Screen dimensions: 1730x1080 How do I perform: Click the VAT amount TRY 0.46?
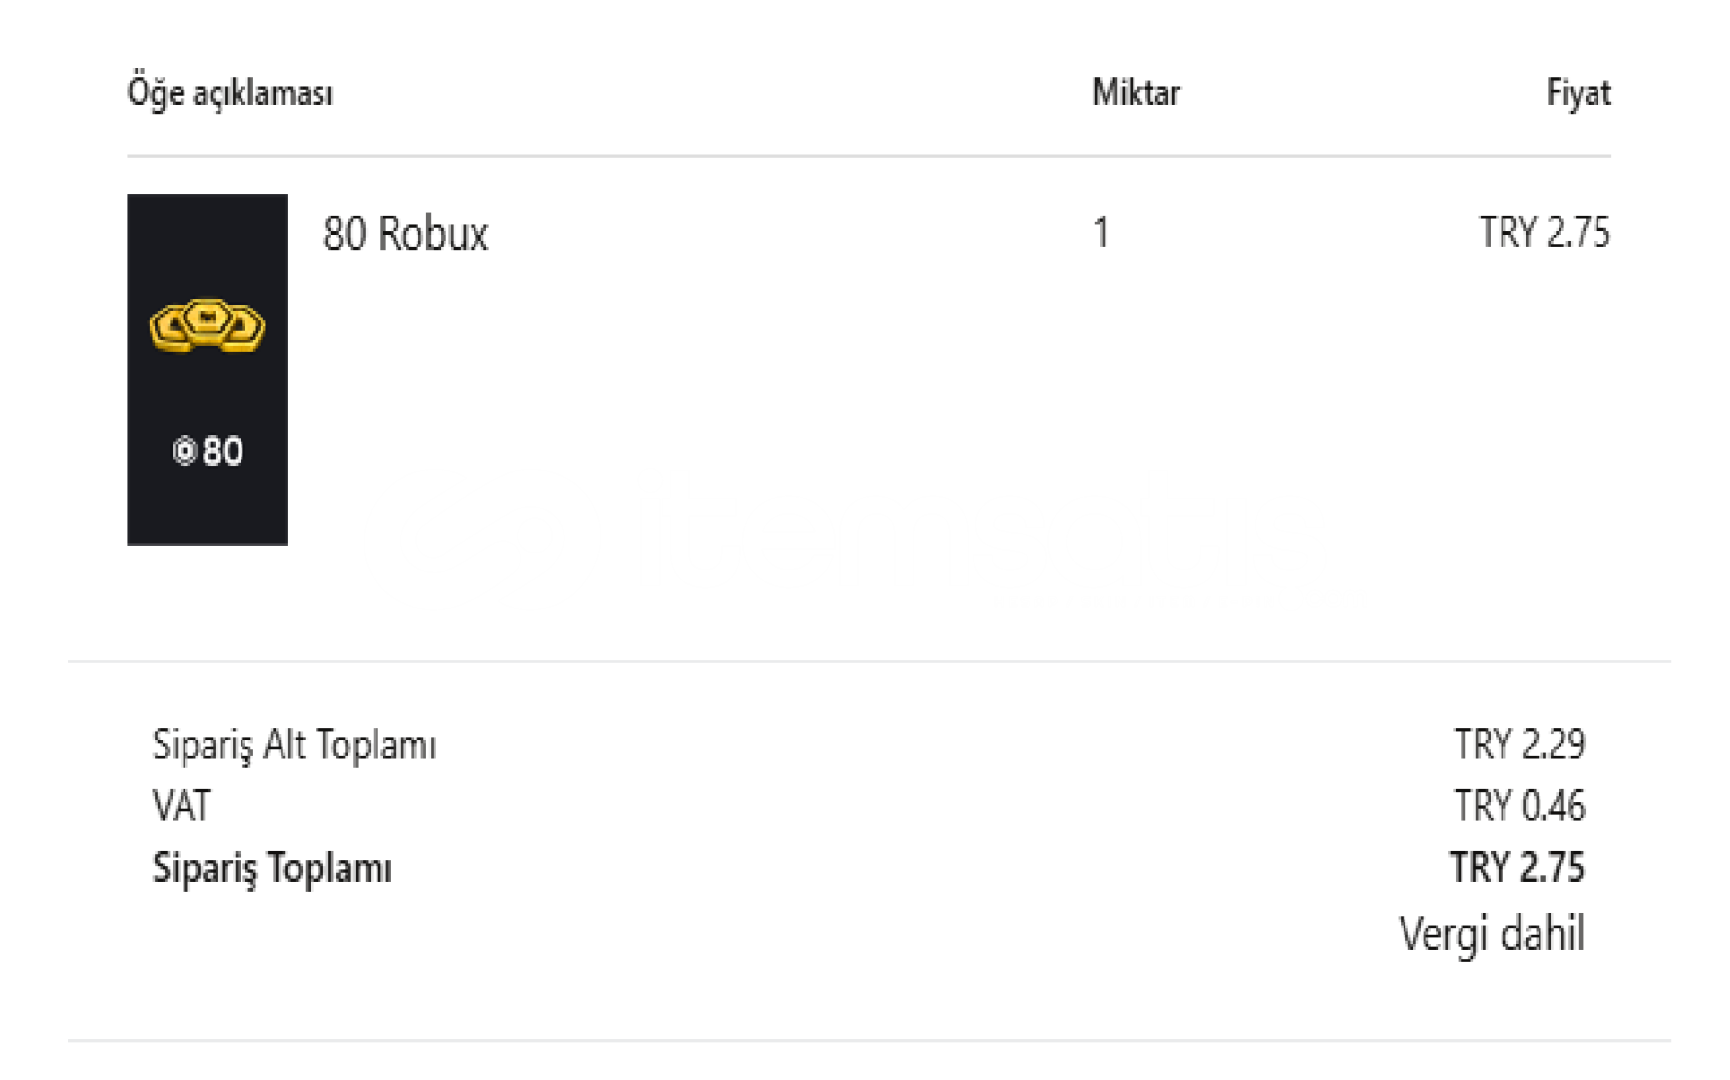[x=1519, y=806]
